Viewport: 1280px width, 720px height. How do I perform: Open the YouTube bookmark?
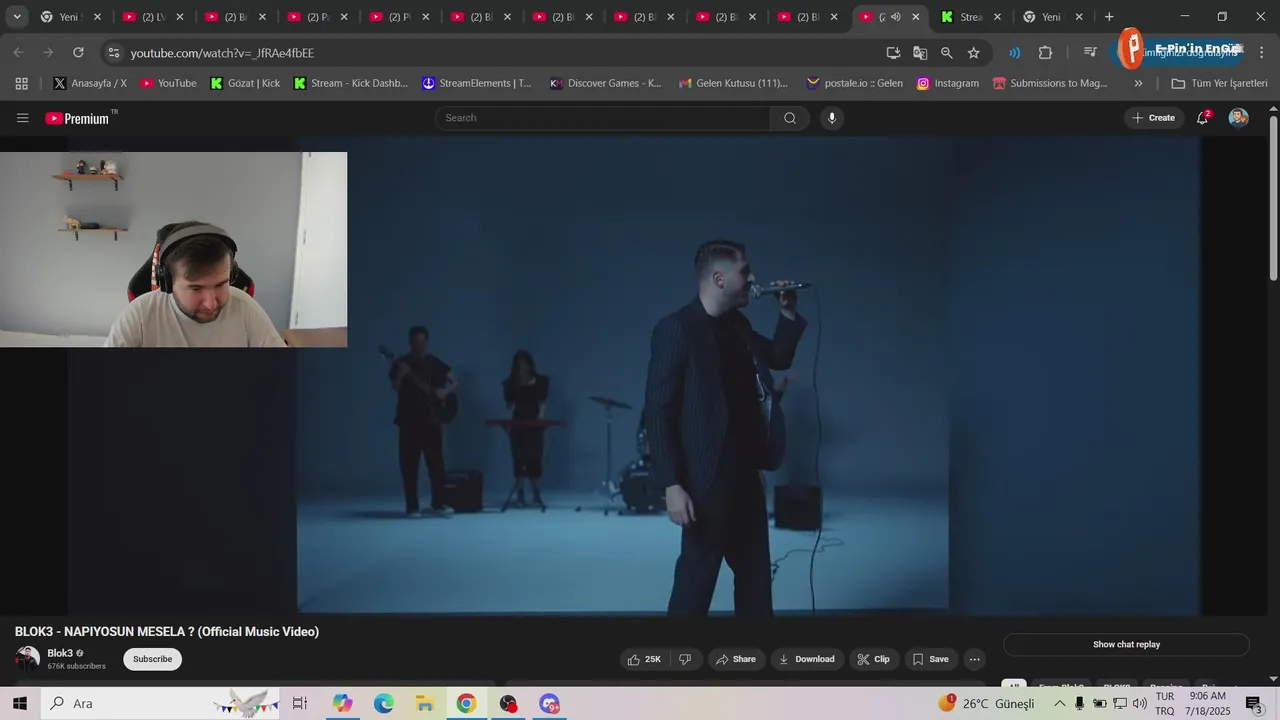[x=168, y=83]
